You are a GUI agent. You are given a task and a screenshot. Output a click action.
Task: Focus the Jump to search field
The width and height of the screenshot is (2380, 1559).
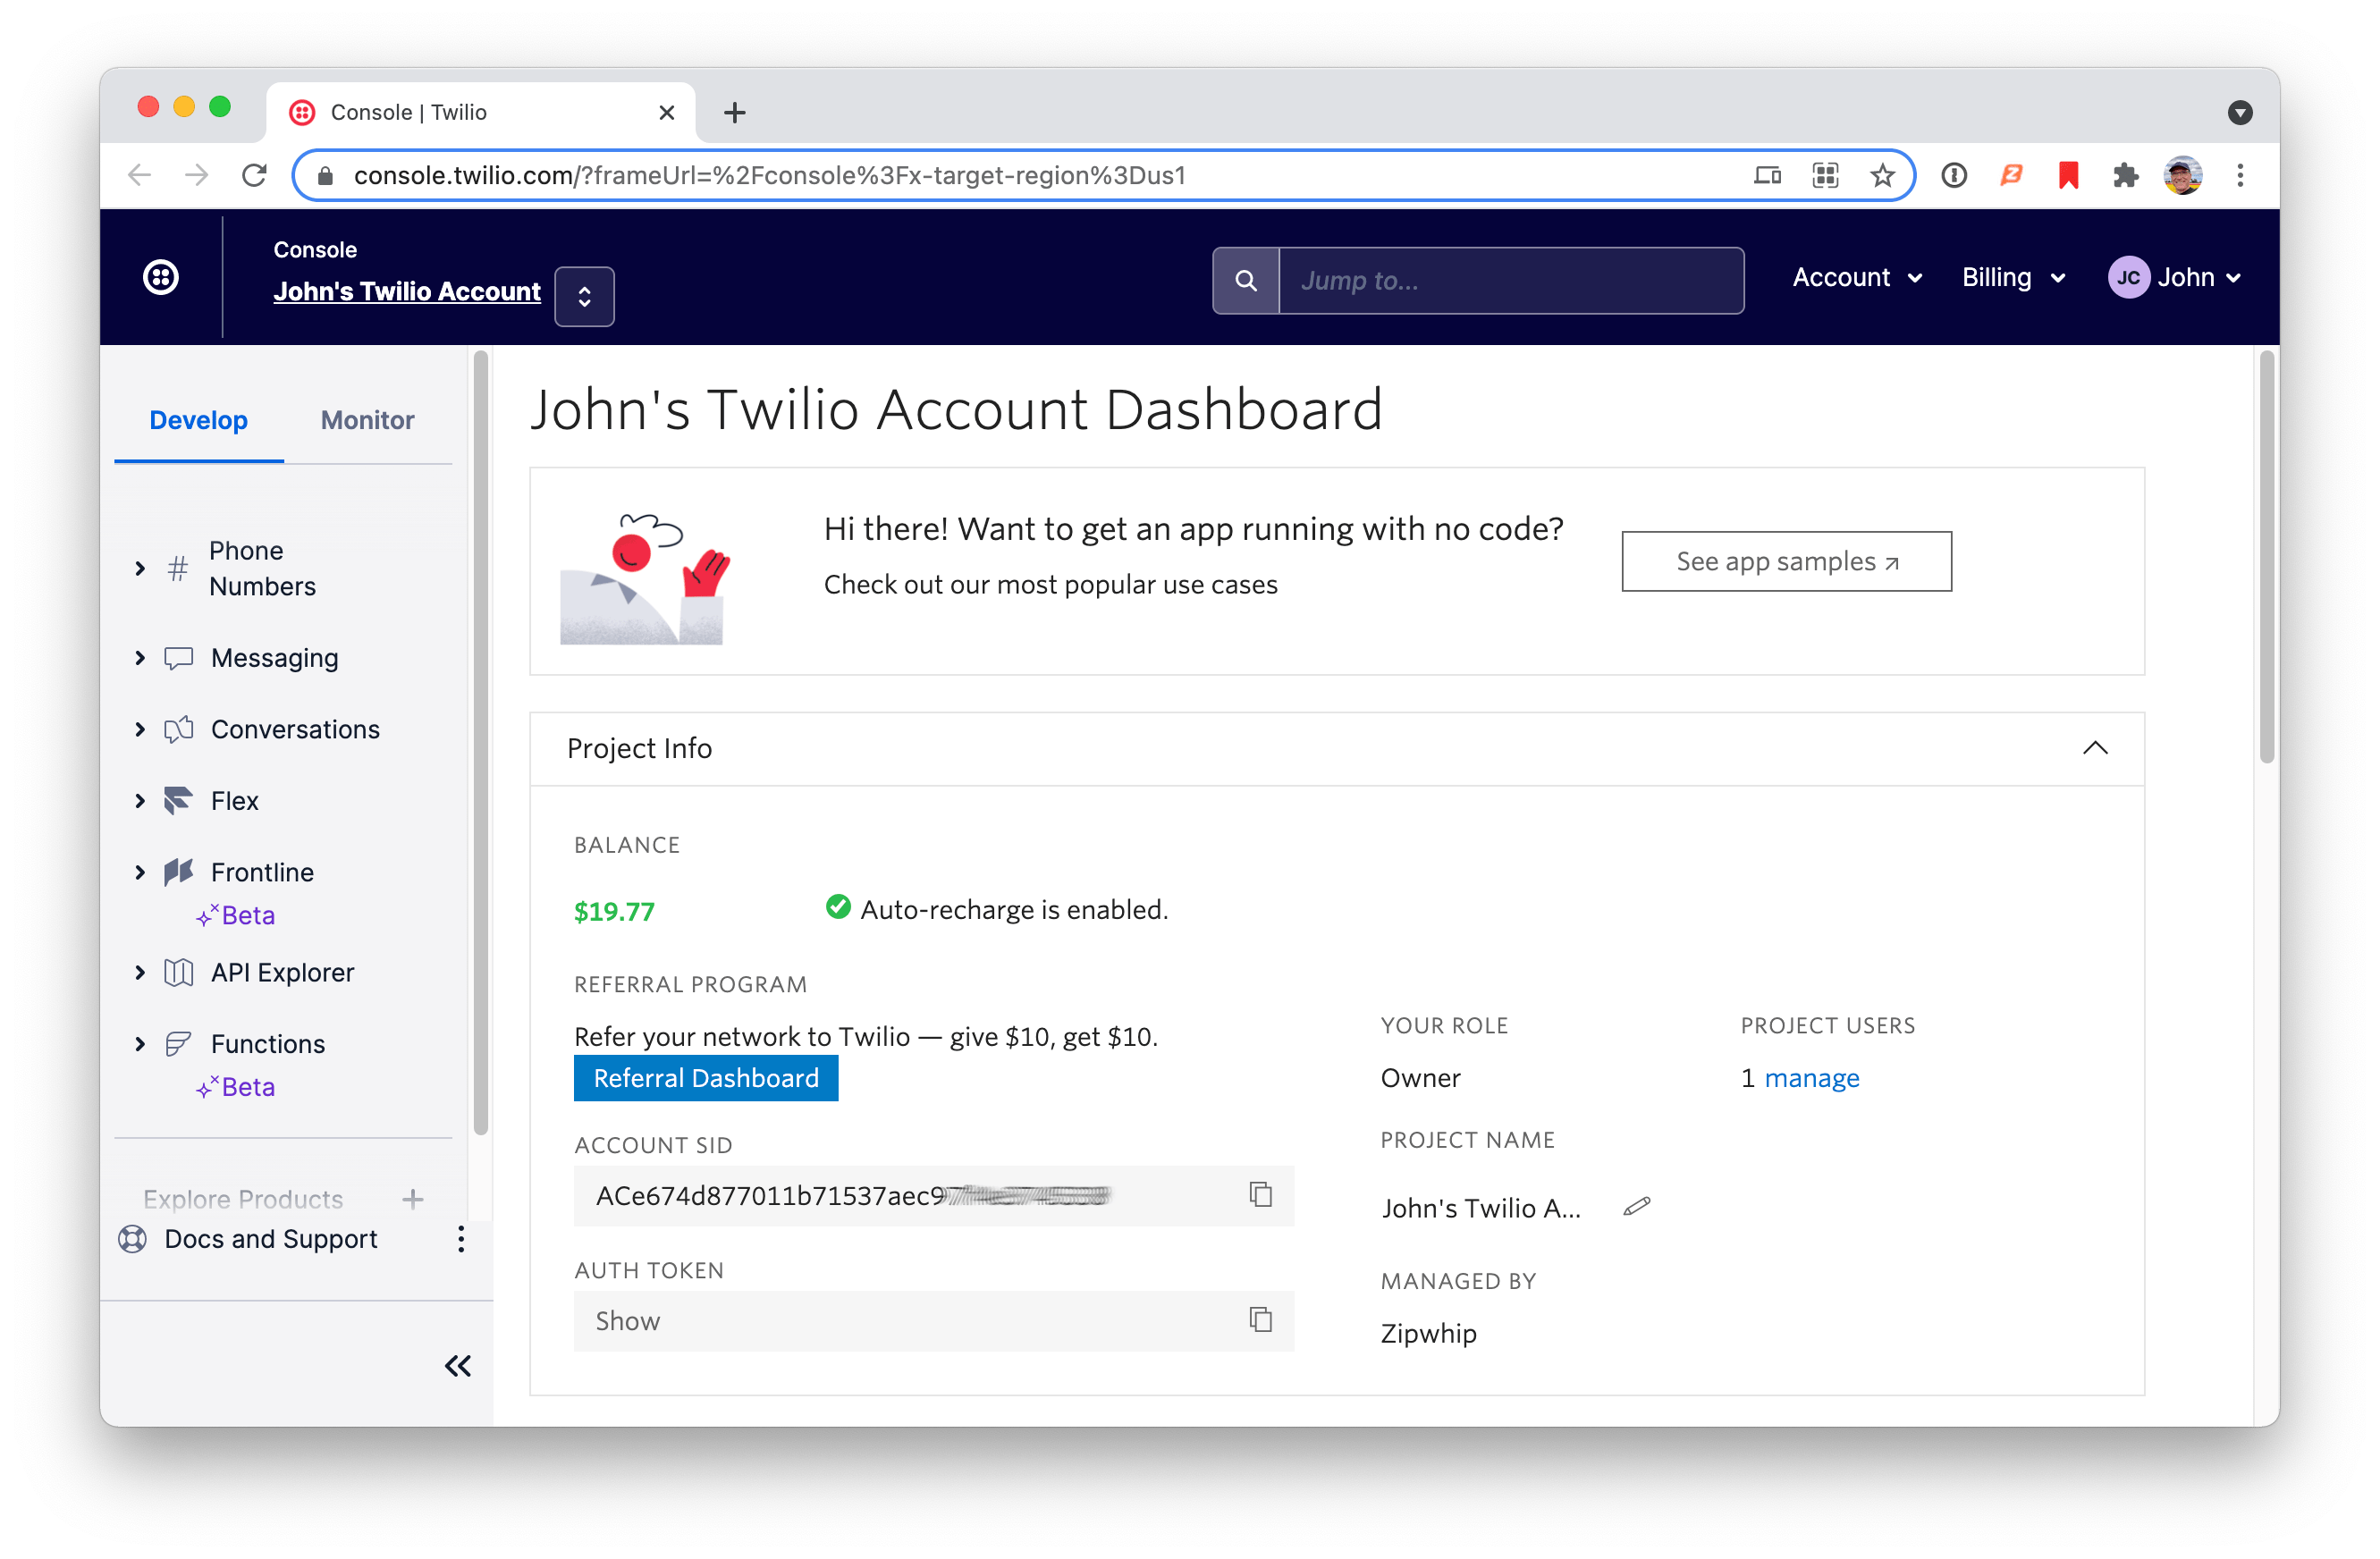(x=1510, y=281)
